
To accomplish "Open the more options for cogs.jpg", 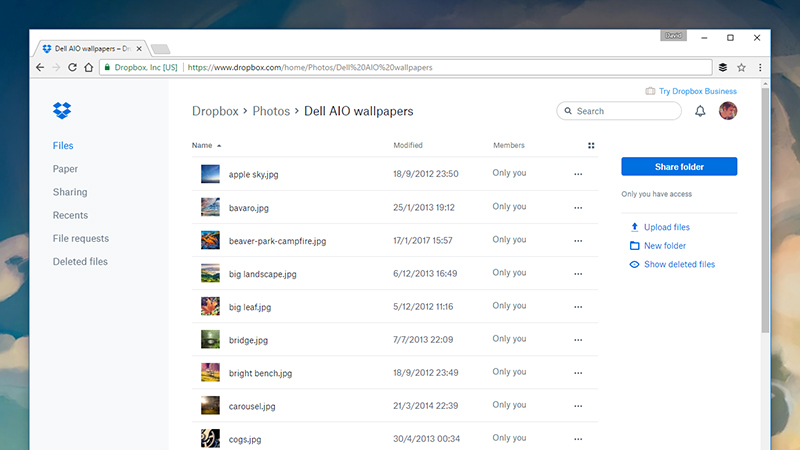I will (x=578, y=439).
